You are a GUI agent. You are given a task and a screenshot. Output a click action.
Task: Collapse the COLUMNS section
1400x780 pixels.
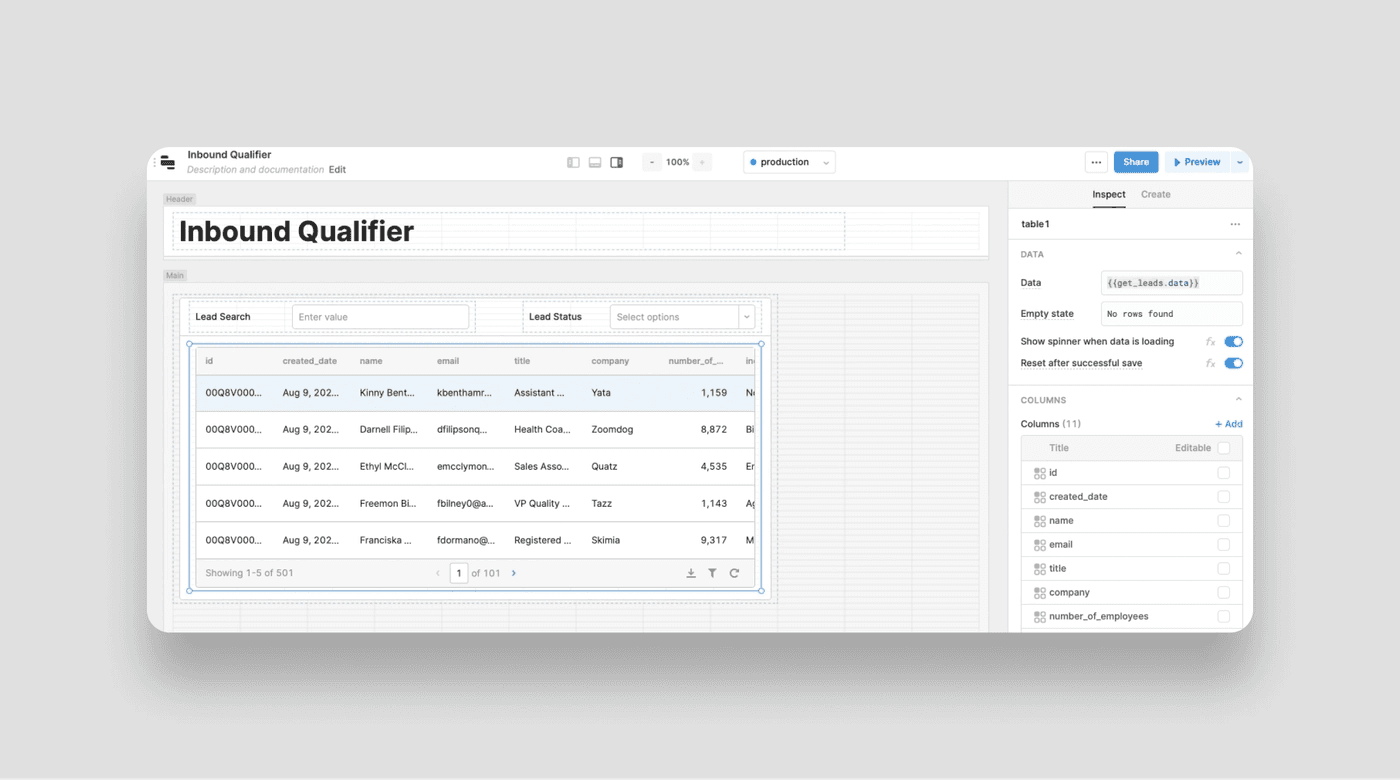click(x=1238, y=400)
